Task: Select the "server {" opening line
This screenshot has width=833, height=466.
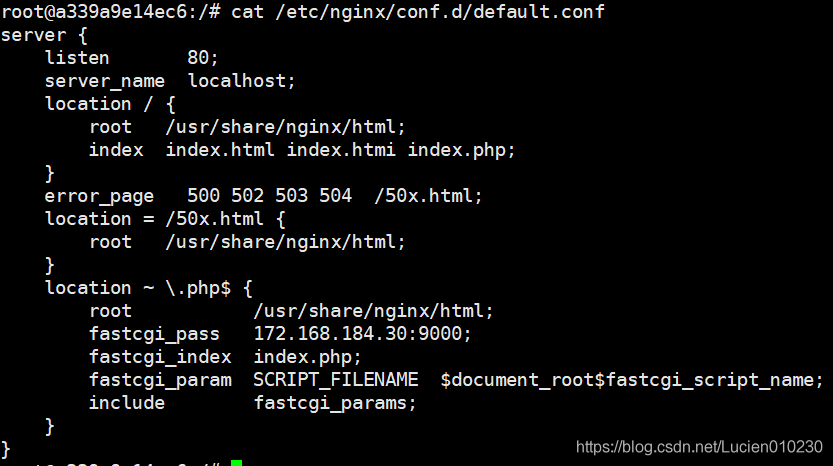Action: [x=33, y=35]
